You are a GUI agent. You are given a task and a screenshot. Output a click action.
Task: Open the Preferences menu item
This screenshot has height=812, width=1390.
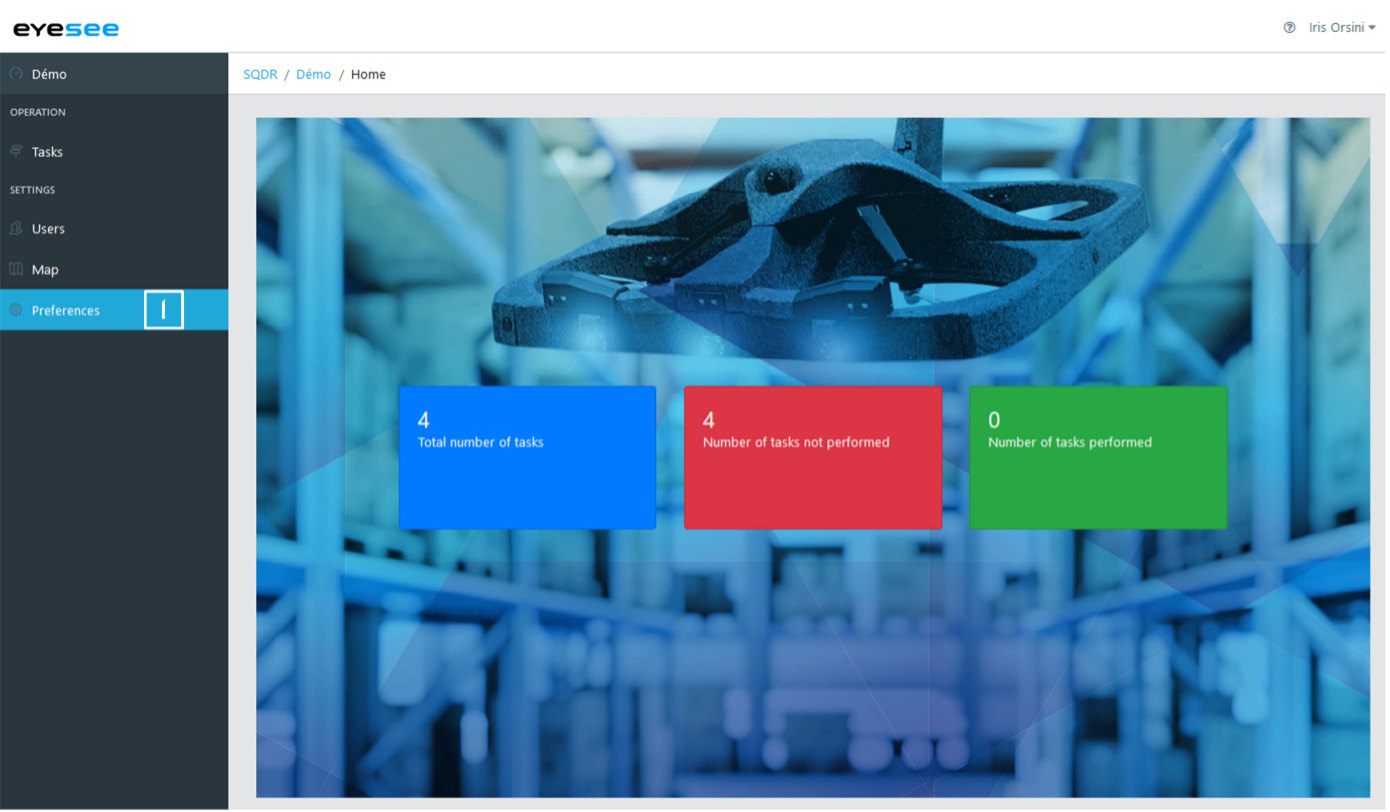114,310
